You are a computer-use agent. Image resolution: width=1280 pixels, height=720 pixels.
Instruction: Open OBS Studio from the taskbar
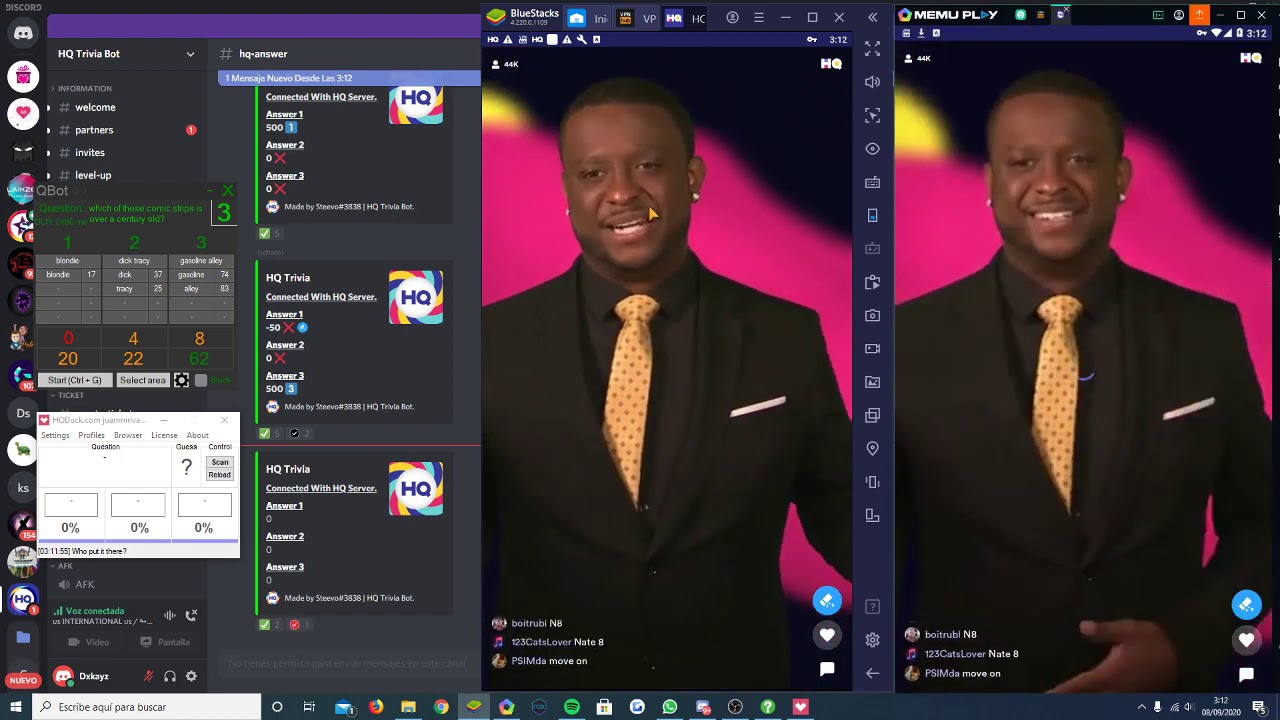point(735,707)
